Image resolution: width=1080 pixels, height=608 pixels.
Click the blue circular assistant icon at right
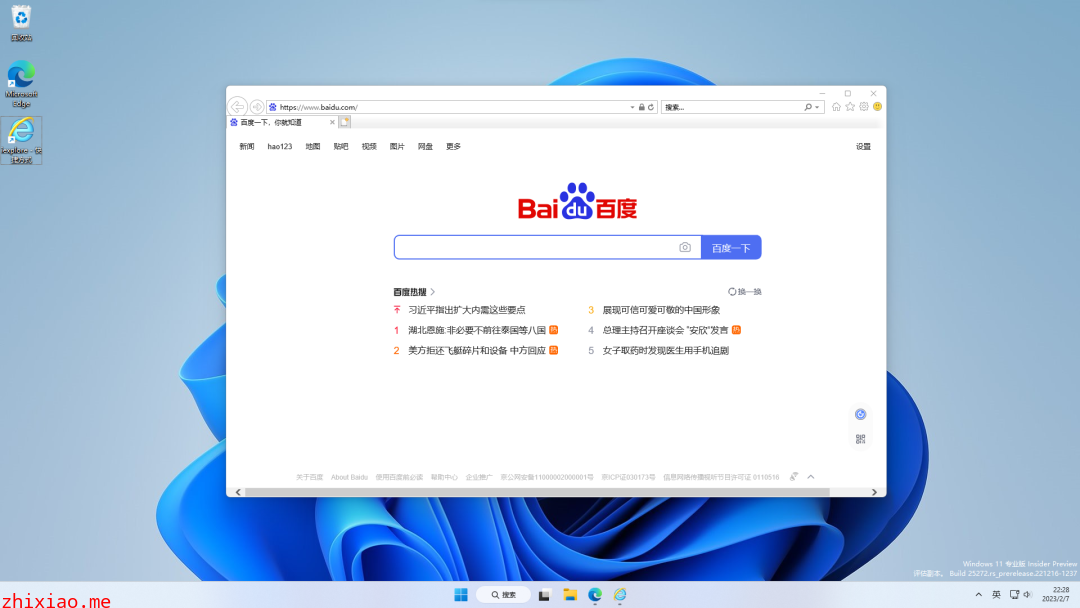[x=860, y=414]
